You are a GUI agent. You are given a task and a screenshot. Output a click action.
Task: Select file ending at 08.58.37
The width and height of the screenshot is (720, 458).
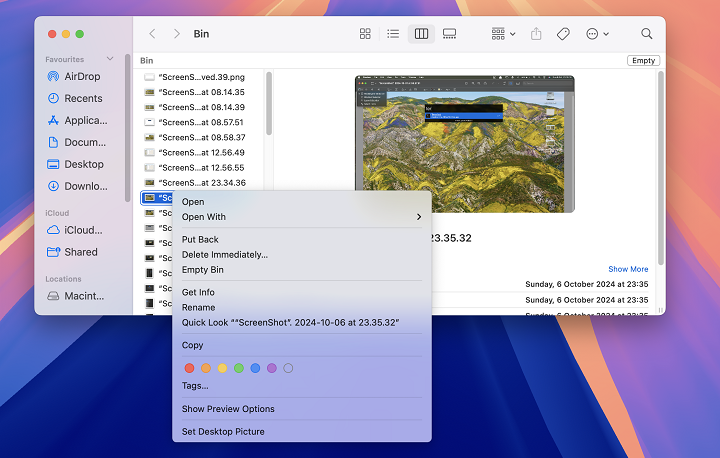(x=201, y=137)
